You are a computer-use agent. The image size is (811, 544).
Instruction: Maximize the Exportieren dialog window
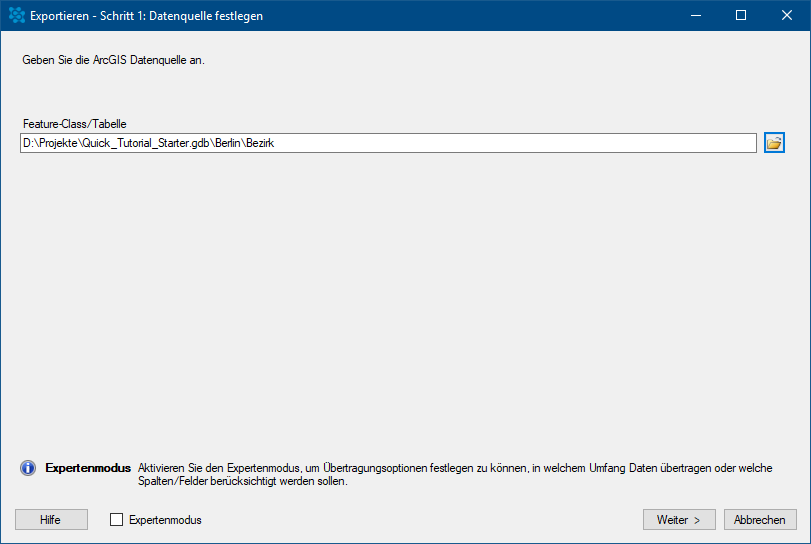coord(741,15)
